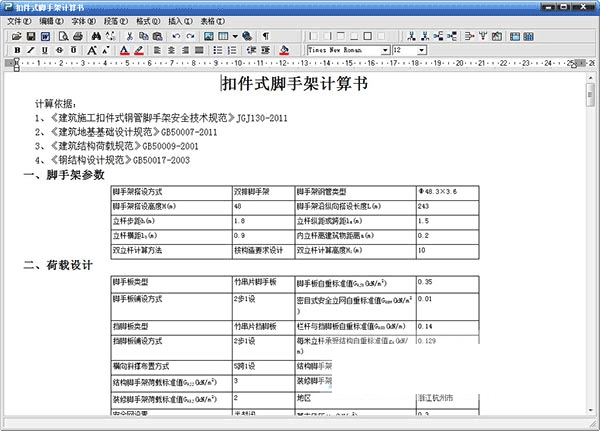Open Find using the binoculars icon
The image size is (600, 431).
tap(95, 36)
